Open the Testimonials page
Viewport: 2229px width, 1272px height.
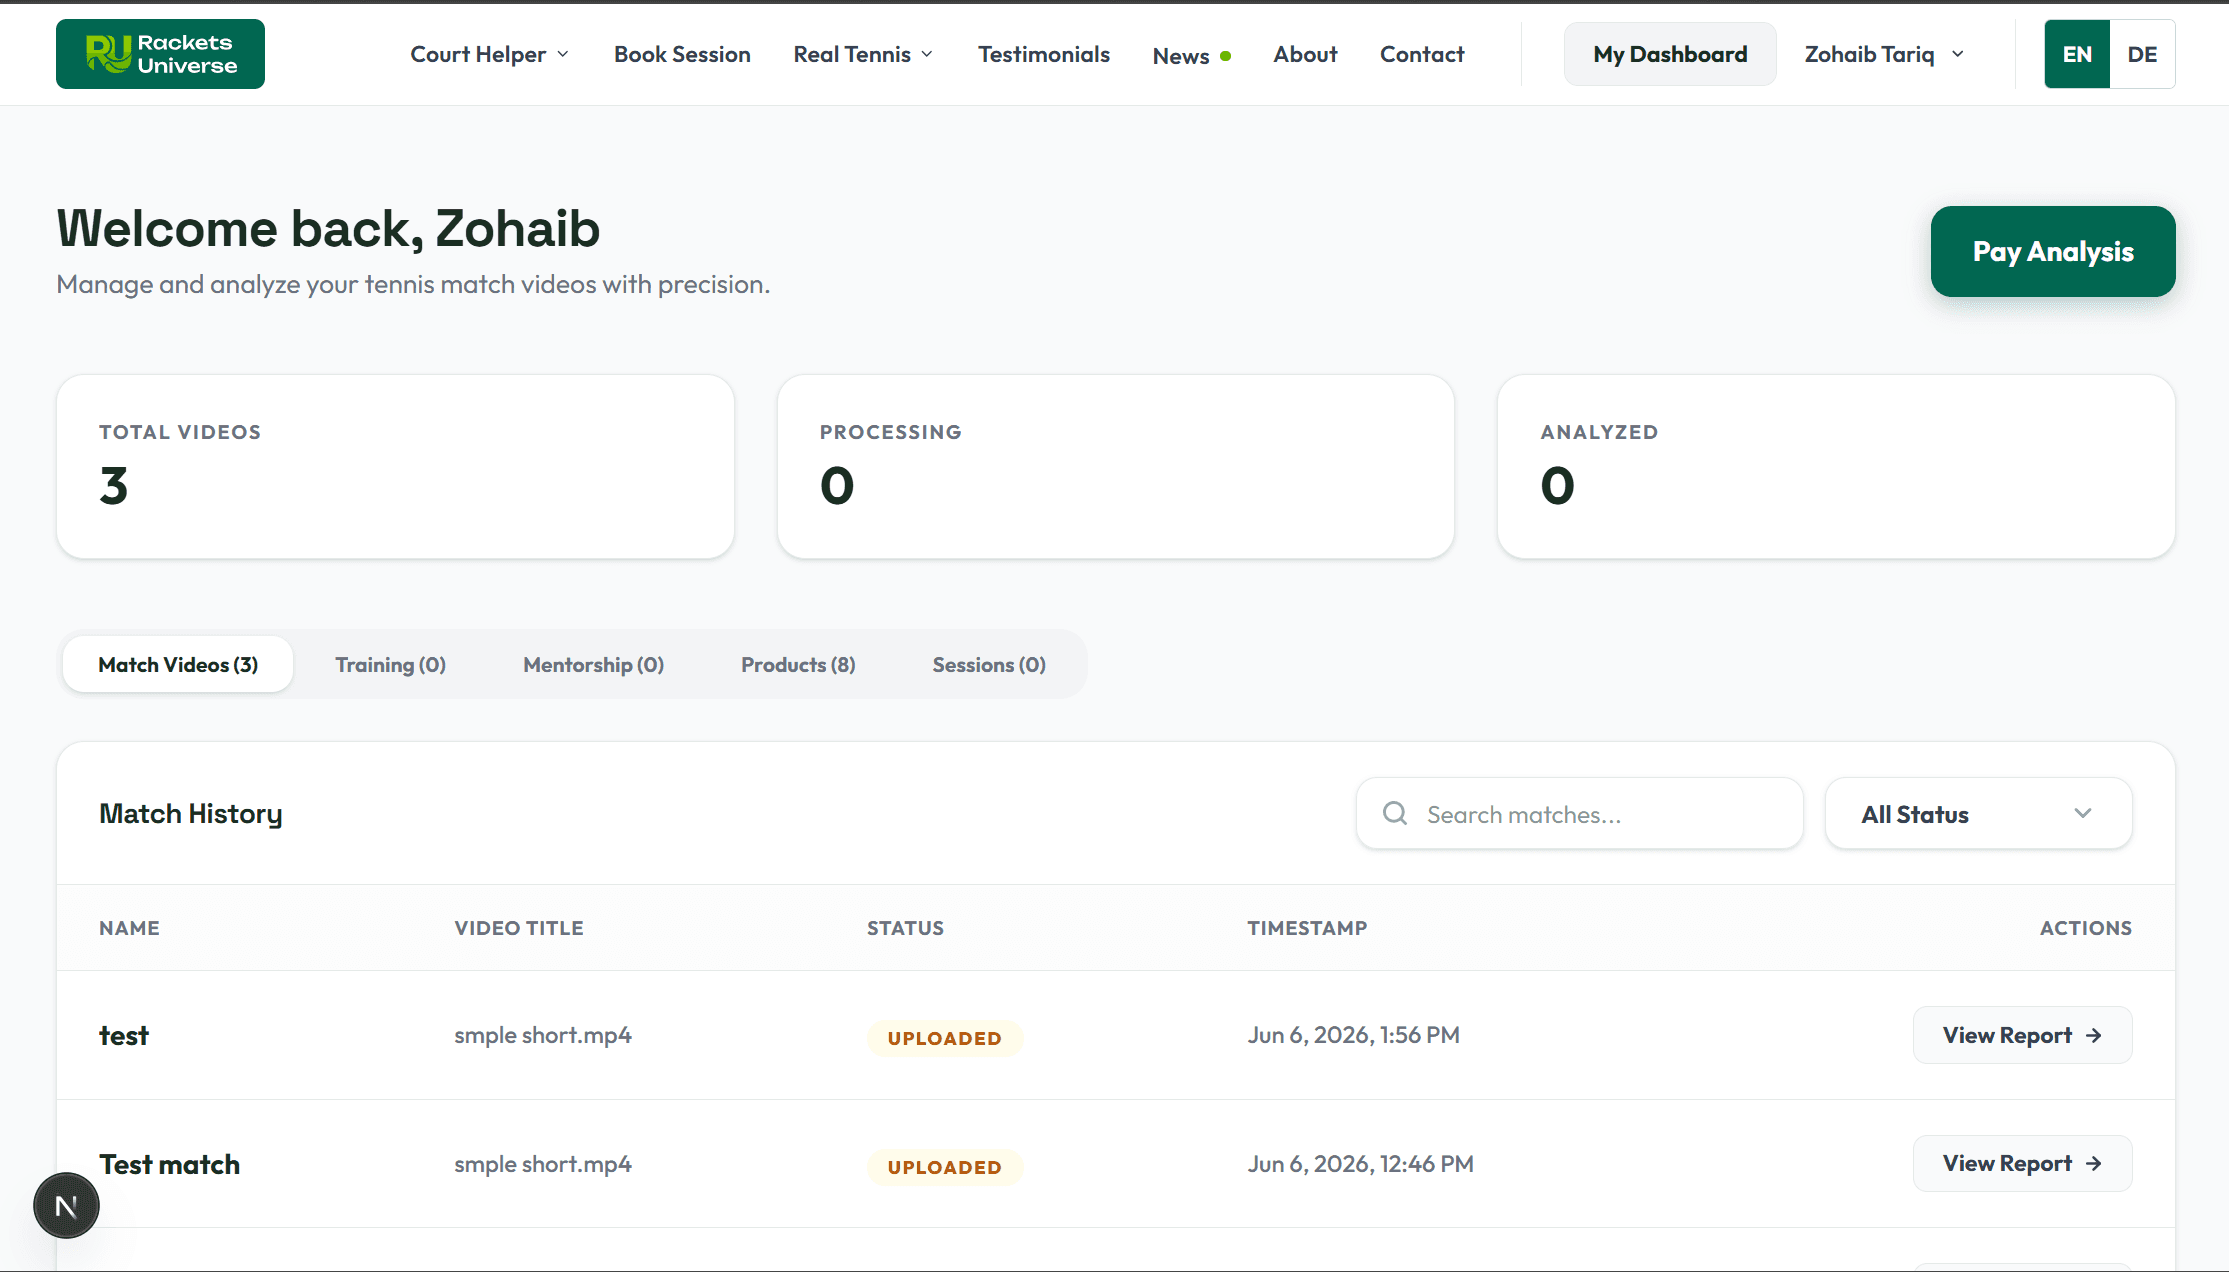(1044, 54)
